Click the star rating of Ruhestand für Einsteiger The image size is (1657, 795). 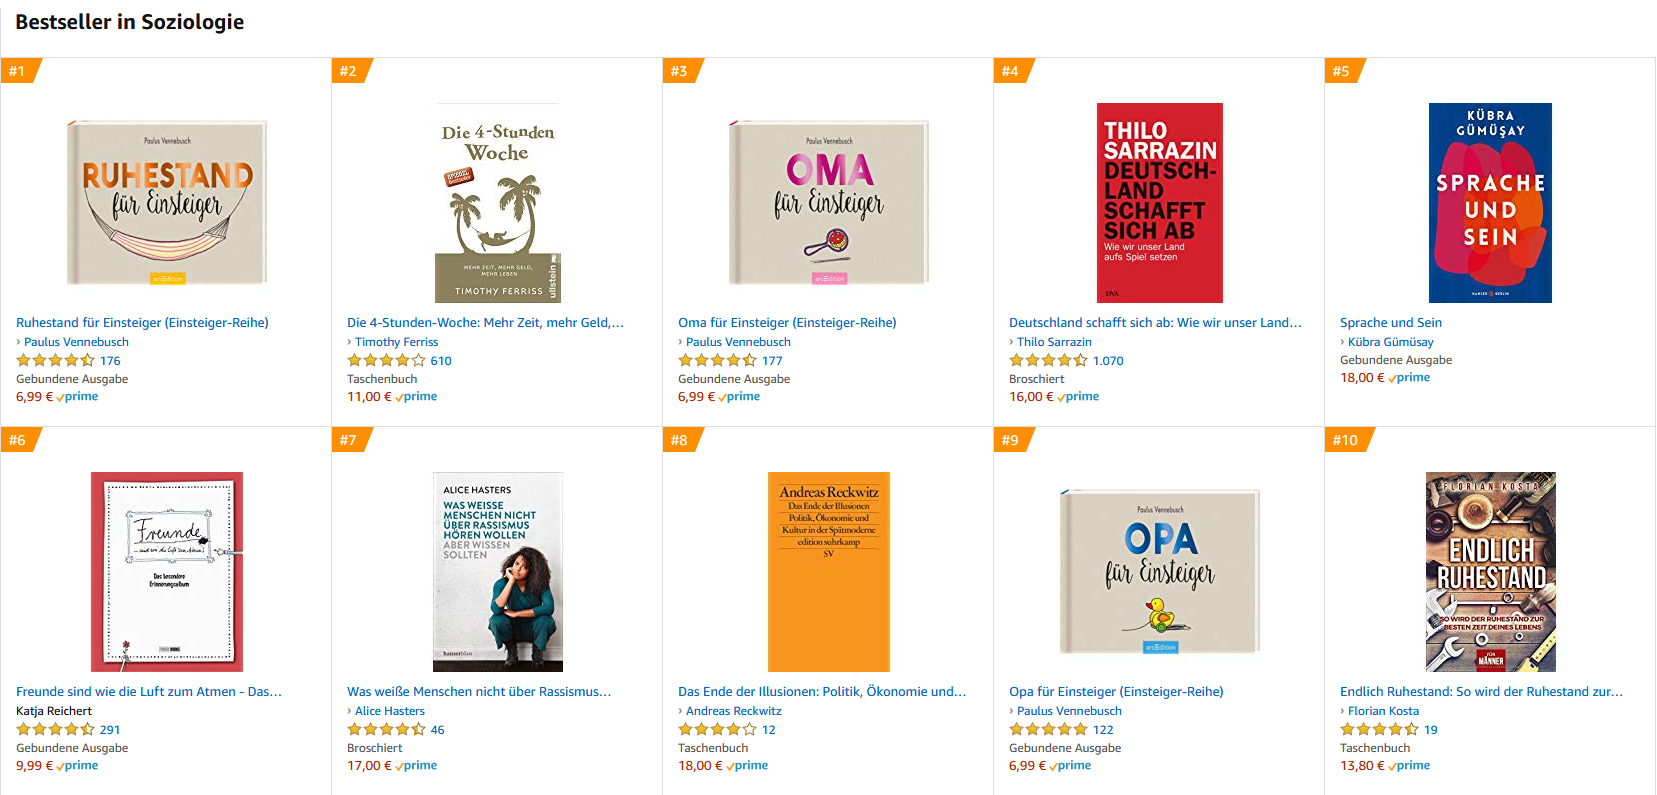pos(55,360)
